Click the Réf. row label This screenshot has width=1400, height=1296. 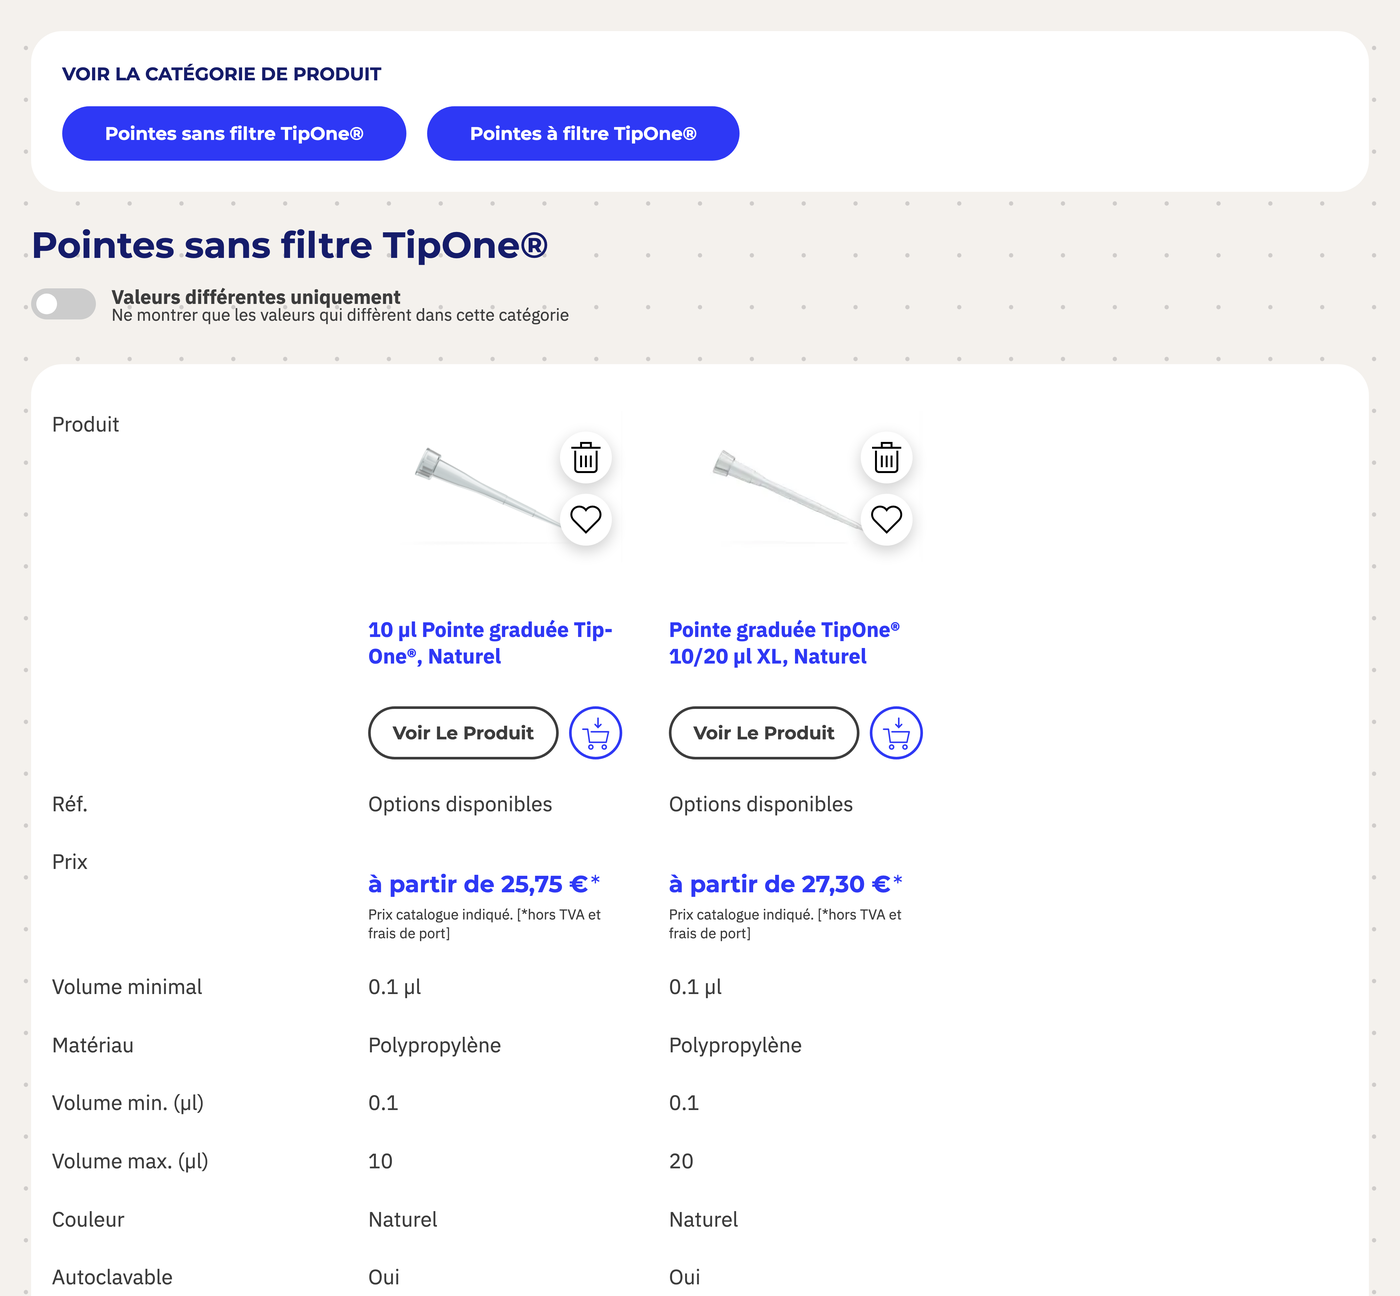[x=70, y=804]
